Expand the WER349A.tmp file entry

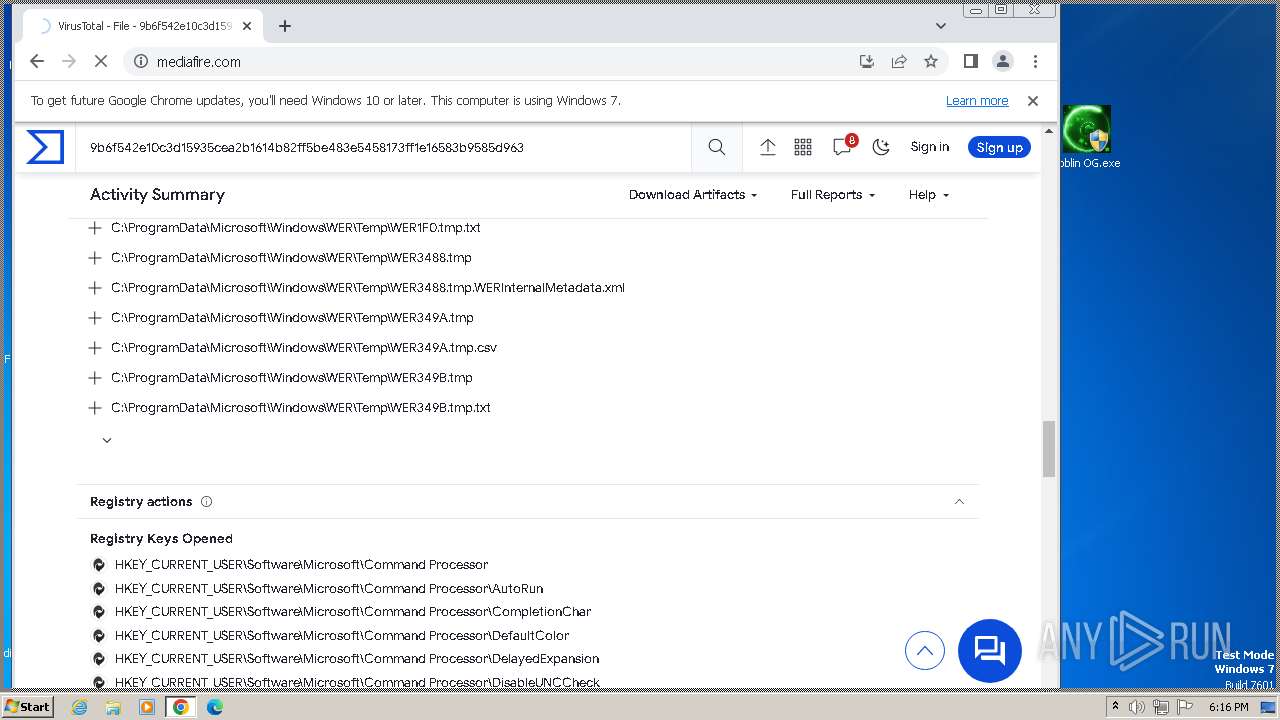coord(95,318)
